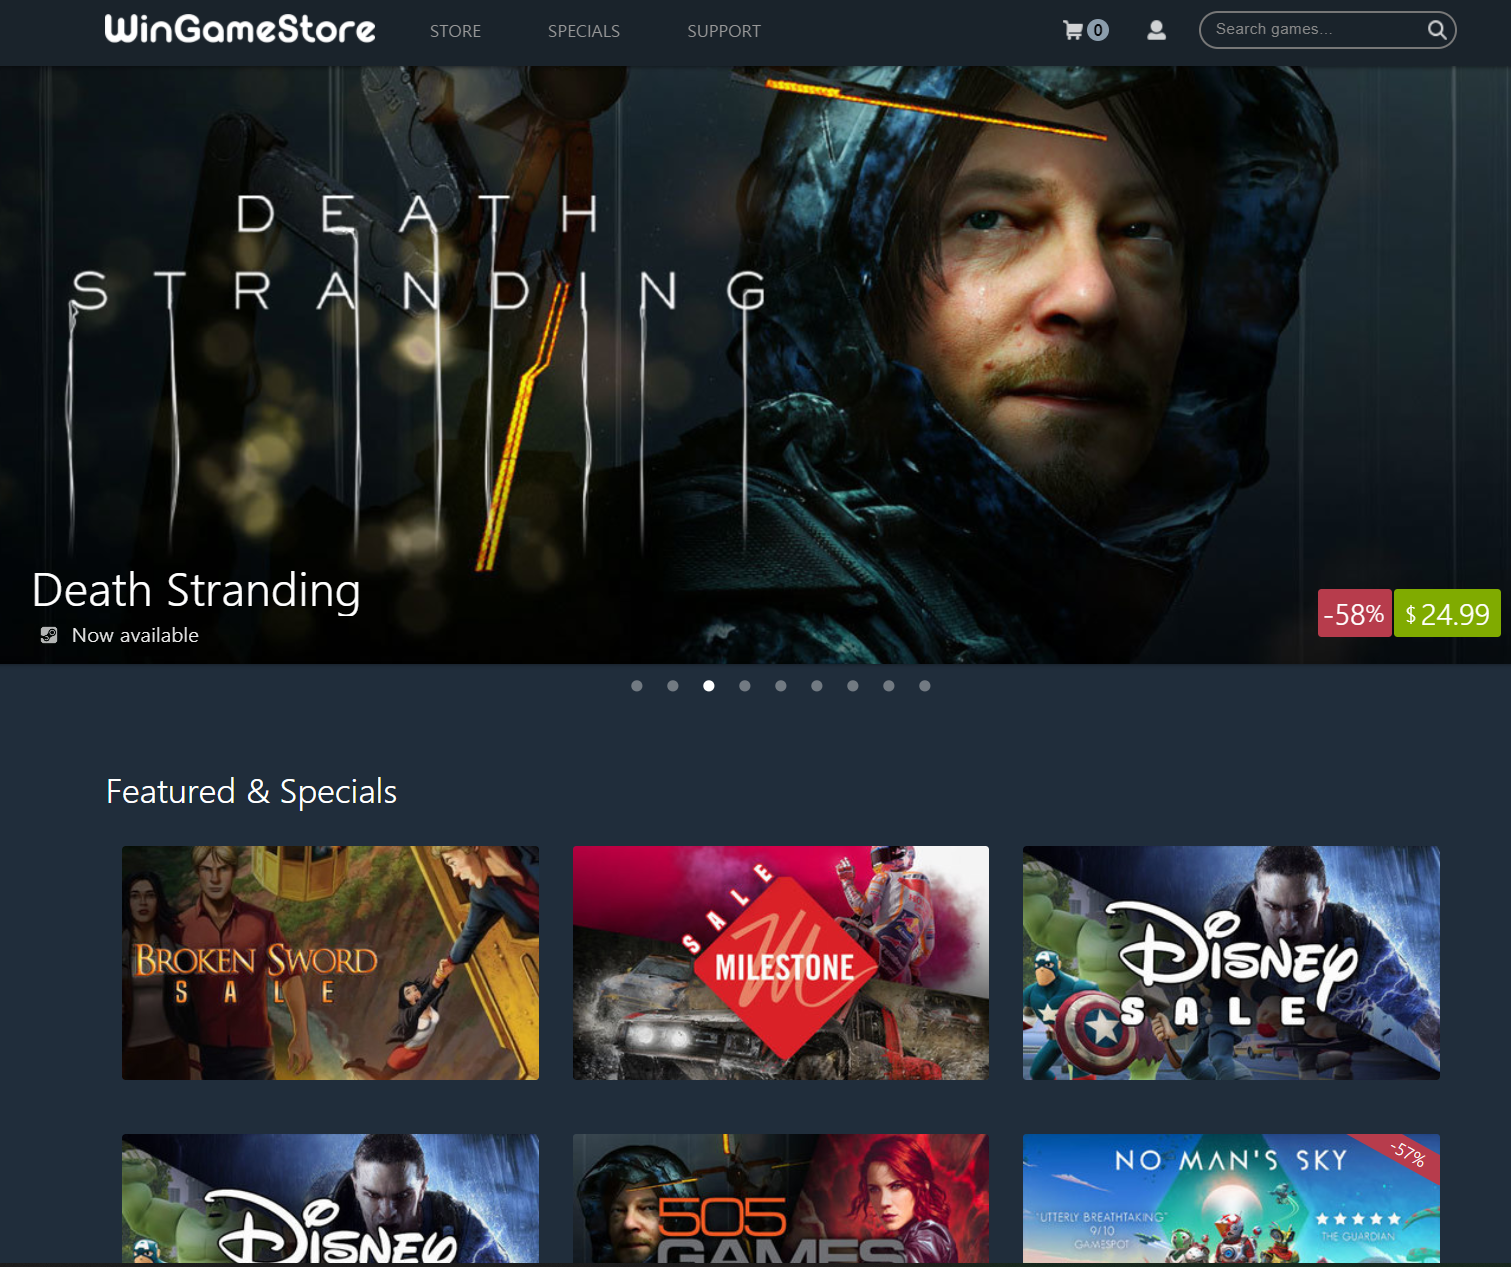This screenshot has width=1511, height=1267.
Task: Click the WinGameStore logo
Action: coord(240,29)
